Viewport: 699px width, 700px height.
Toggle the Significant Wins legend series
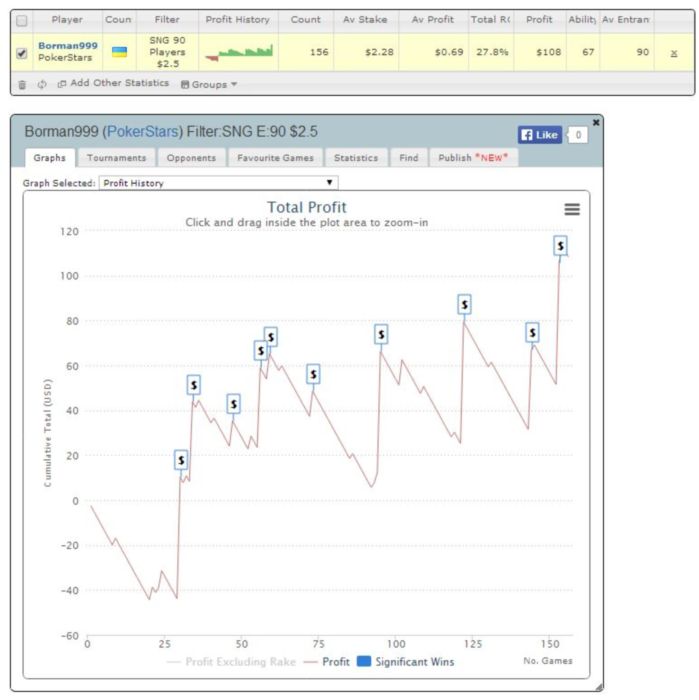tap(406, 662)
